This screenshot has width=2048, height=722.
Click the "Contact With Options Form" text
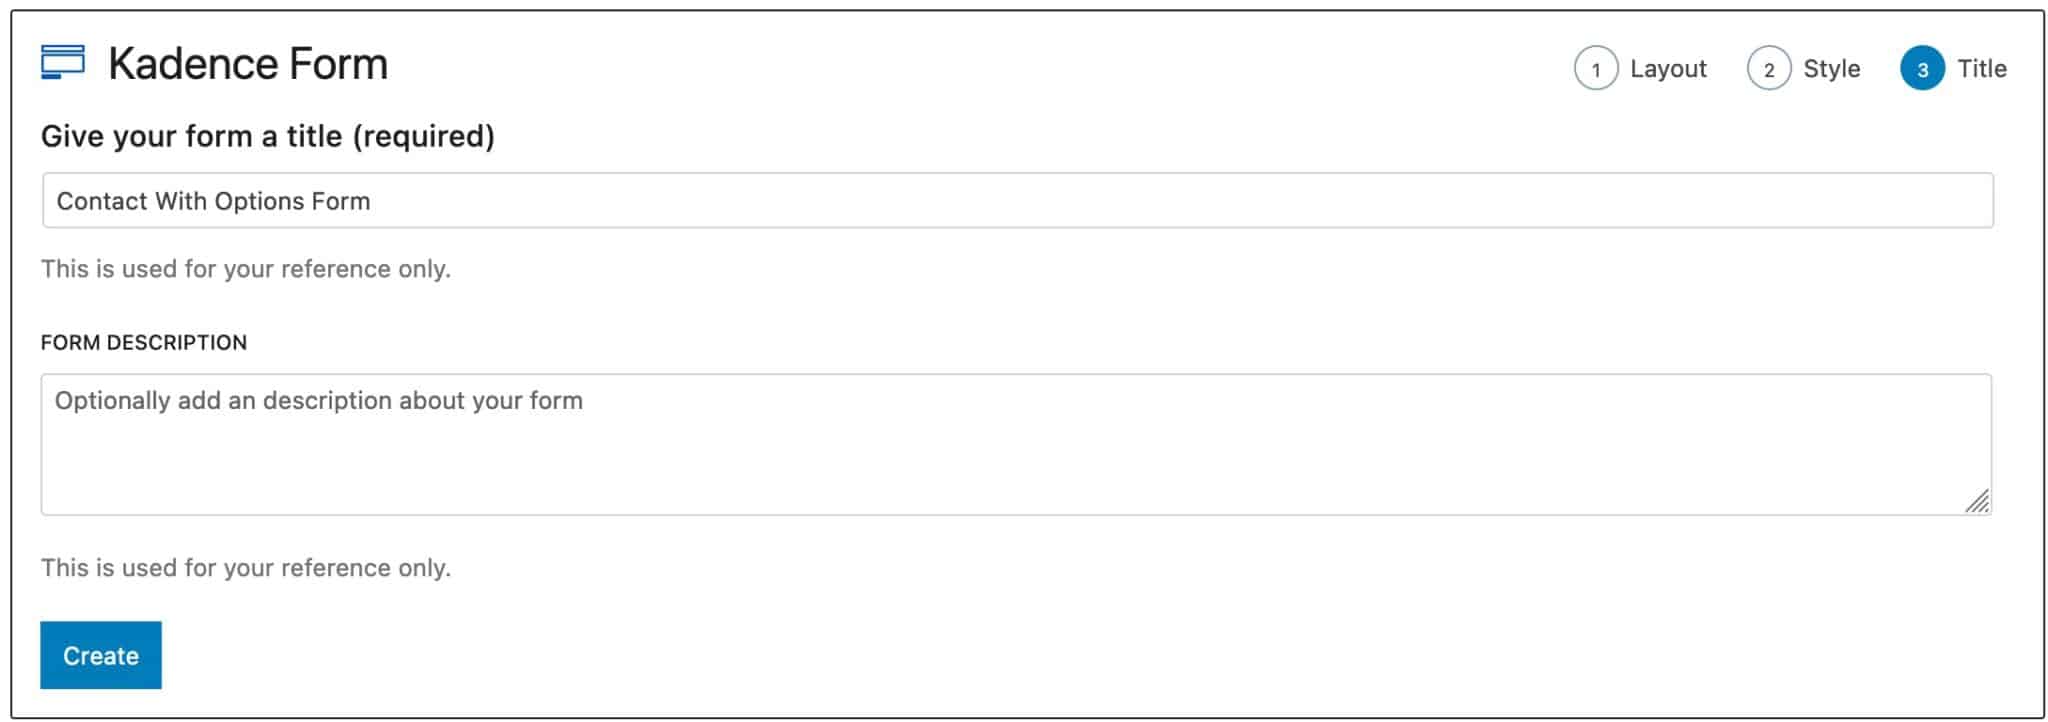click(x=213, y=201)
